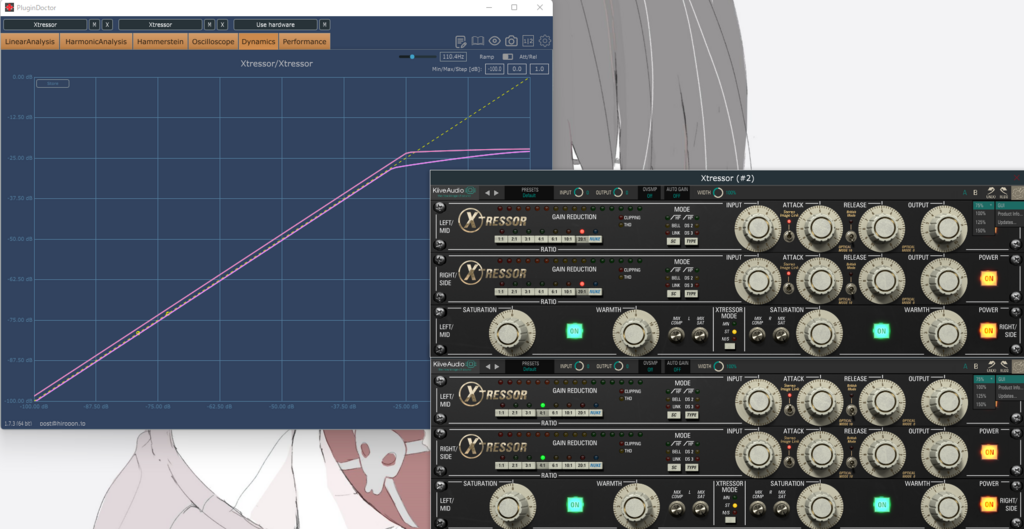Select 20:1 ratio on Left/Mid, bottom Xtressor instance
The height and width of the screenshot is (529, 1024).
tap(582, 413)
